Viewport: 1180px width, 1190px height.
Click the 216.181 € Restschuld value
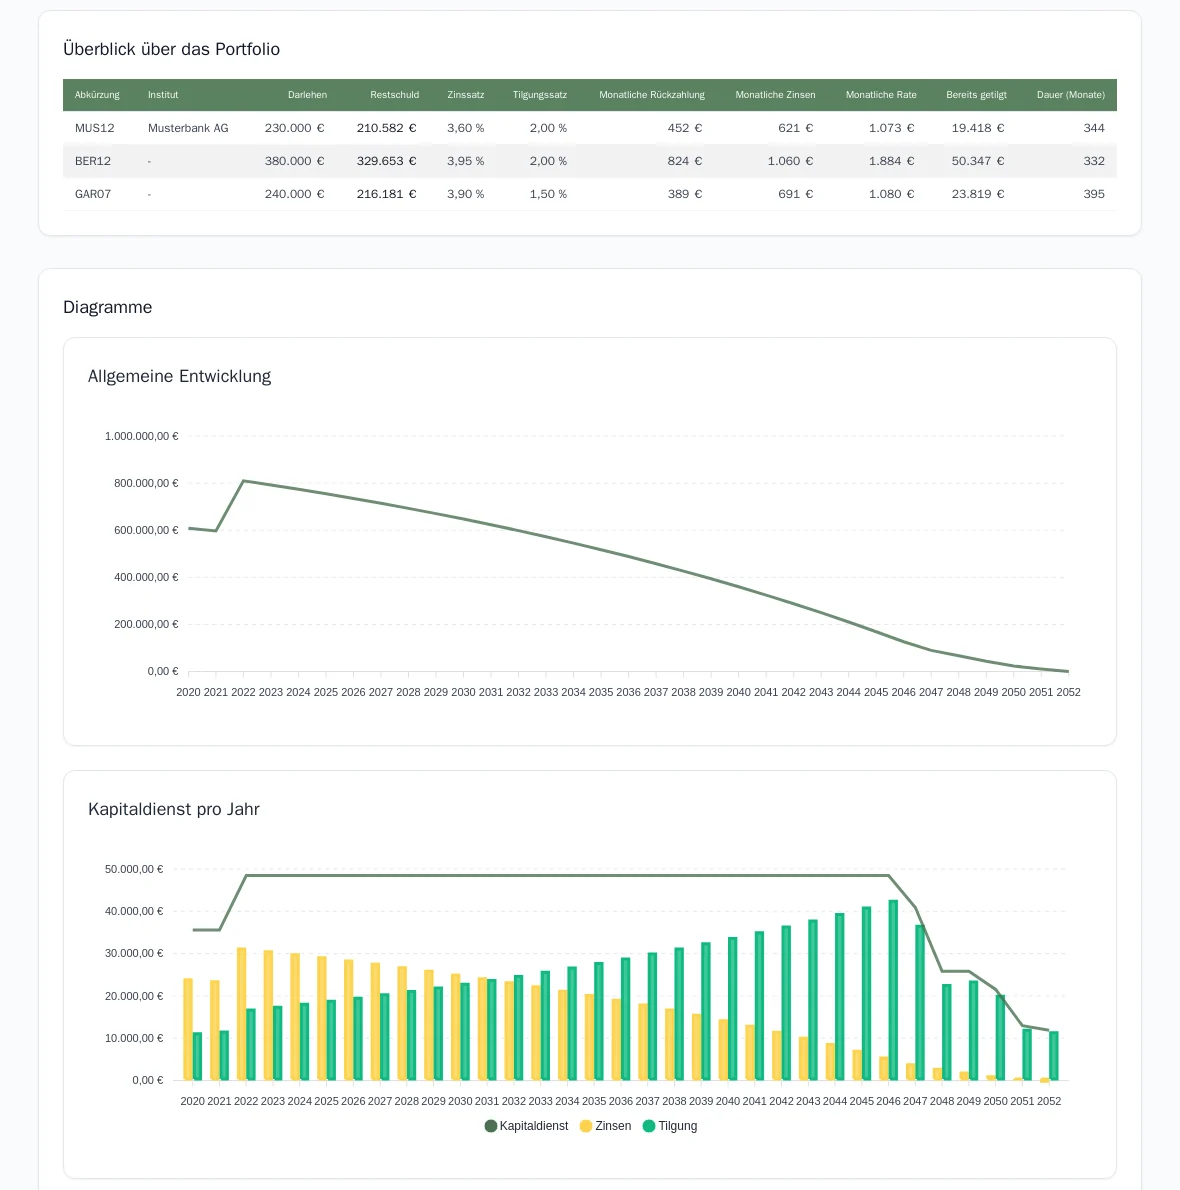[387, 194]
